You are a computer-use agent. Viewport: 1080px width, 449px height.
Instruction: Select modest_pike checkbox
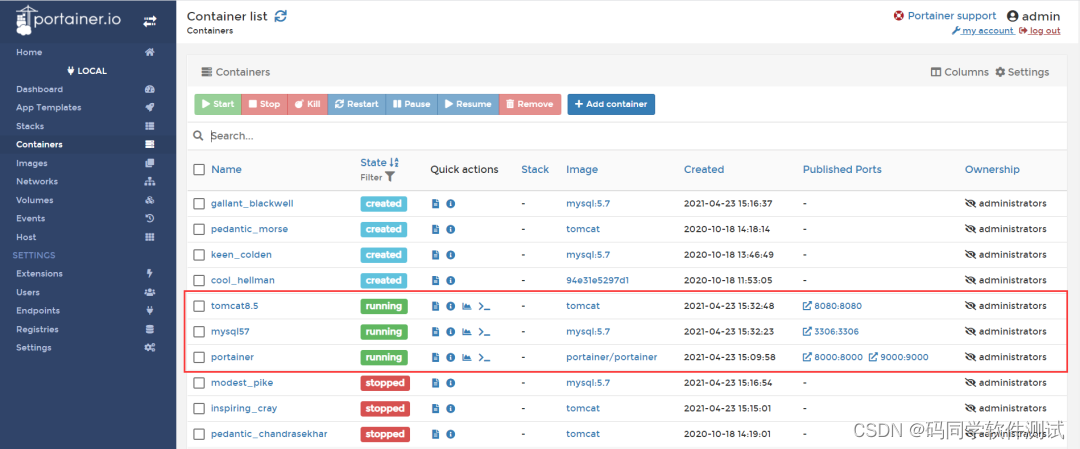pos(199,382)
